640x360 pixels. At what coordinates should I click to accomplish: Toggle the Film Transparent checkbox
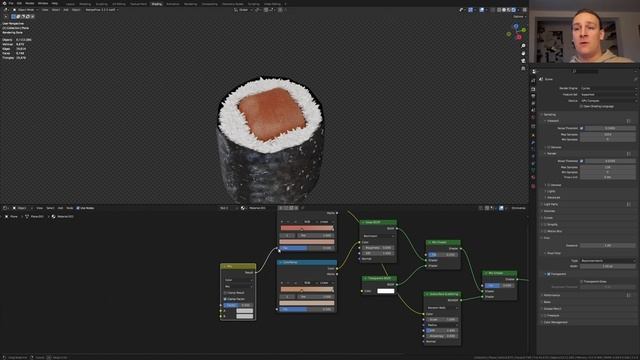549,274
